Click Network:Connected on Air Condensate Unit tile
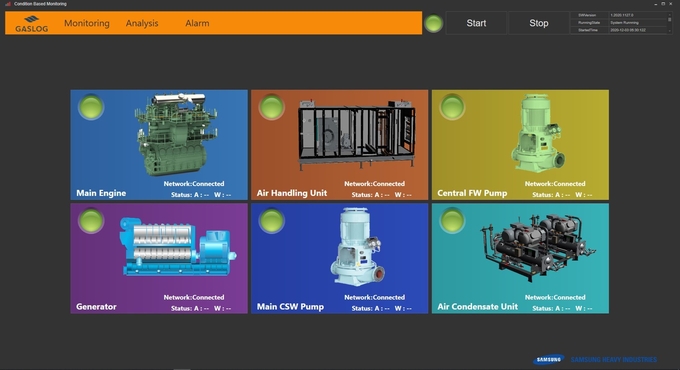This screenshot has height=370, width=680. click(555, 297)
